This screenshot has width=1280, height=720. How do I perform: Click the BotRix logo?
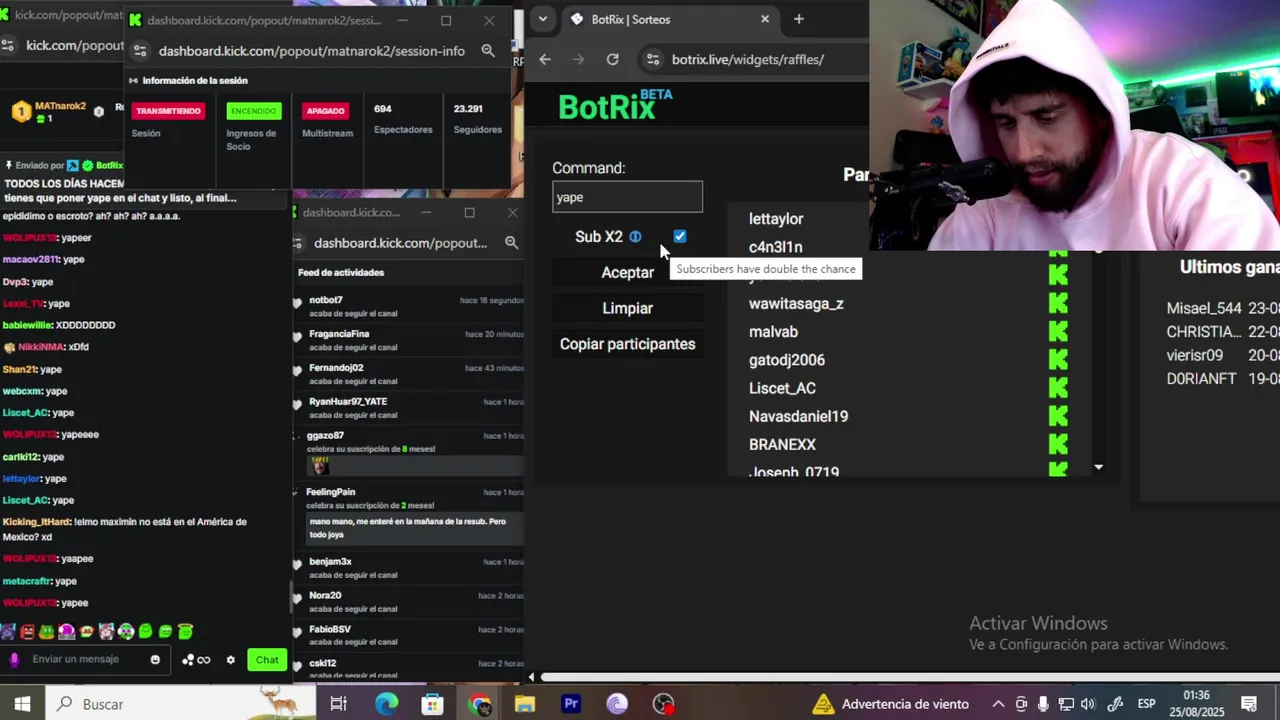click(615, 104)
